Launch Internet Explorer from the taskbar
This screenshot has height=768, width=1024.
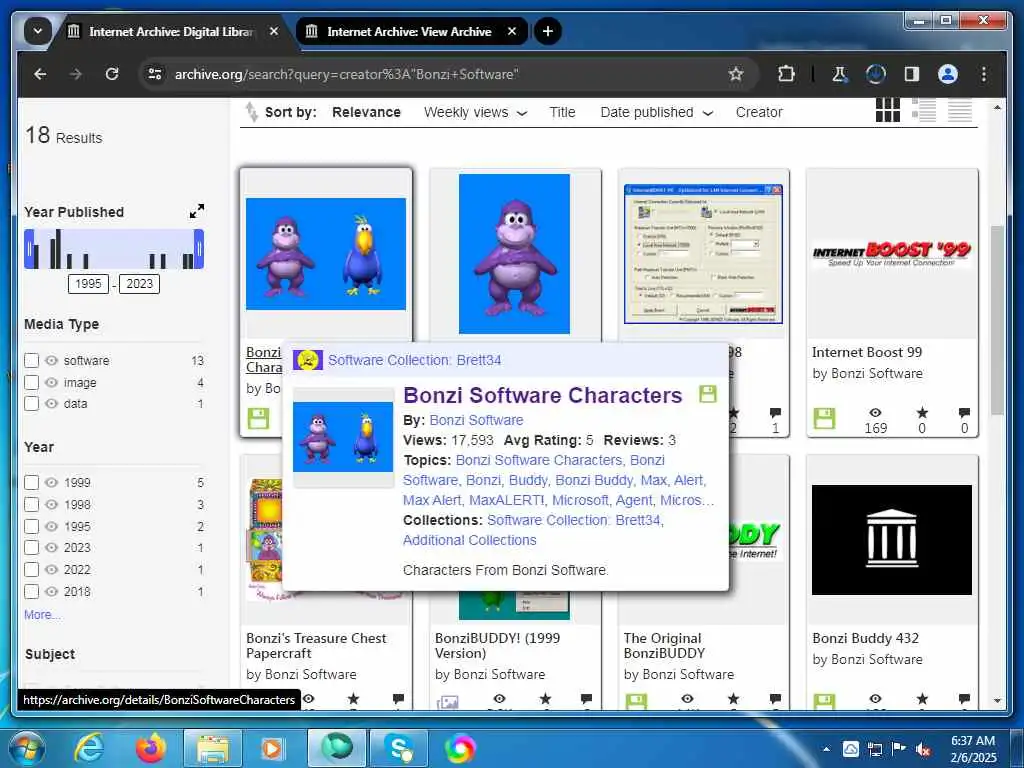89,748
